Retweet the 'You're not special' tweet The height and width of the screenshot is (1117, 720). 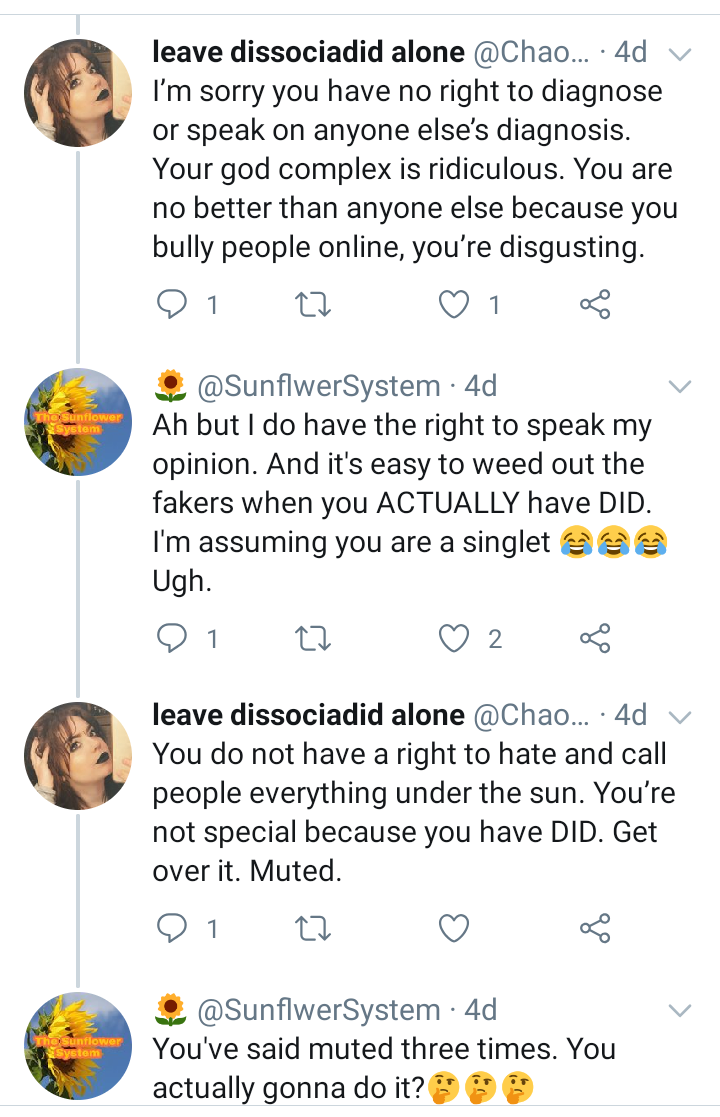coord(314,929)
